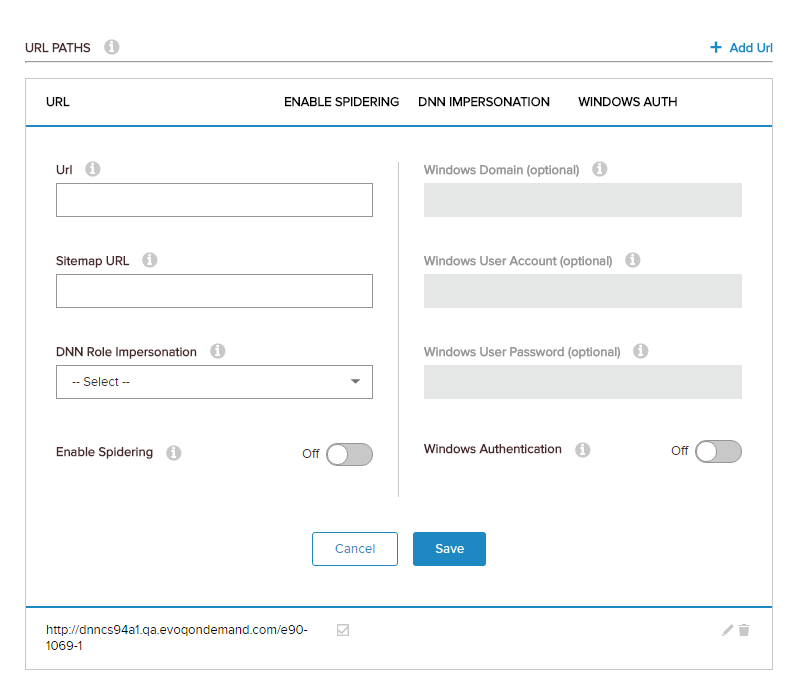Click the Add Url link
Viewport: 796px width, 696px height.
(741, 47)
